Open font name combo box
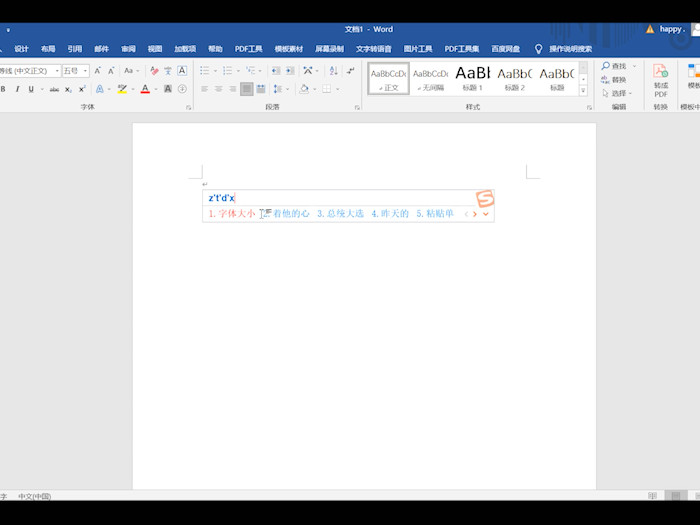The height and width of the screenshot is (525, 700). click(x=29, y=71)
